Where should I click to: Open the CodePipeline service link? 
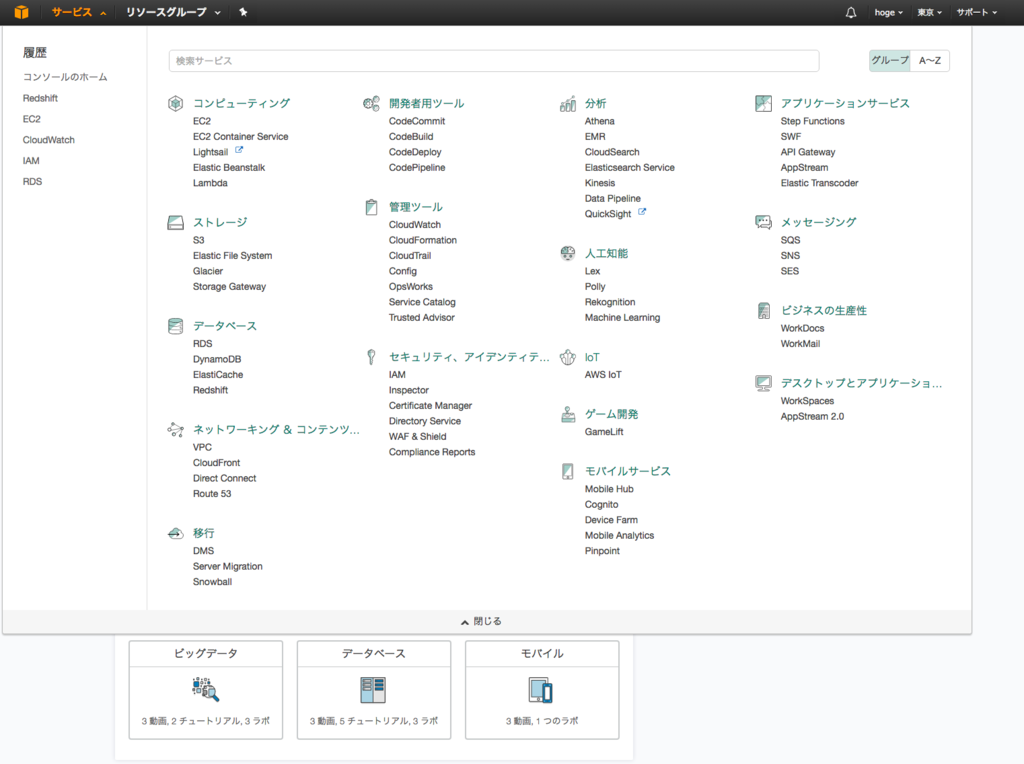coord(417,168)
